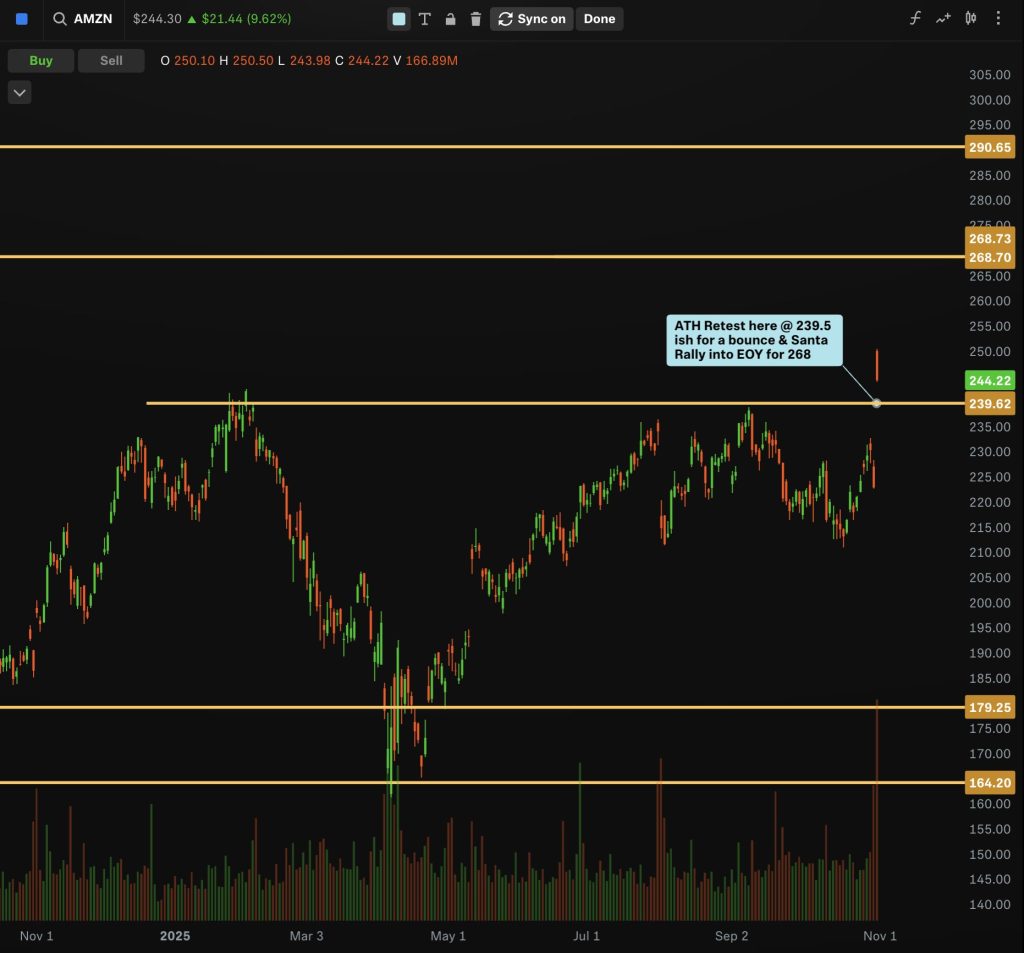Open the indicators function icon

915,19
